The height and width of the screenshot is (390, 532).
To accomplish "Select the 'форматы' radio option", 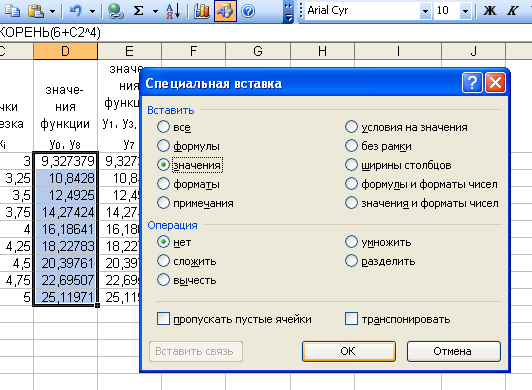I will click(x=163, y=184).
